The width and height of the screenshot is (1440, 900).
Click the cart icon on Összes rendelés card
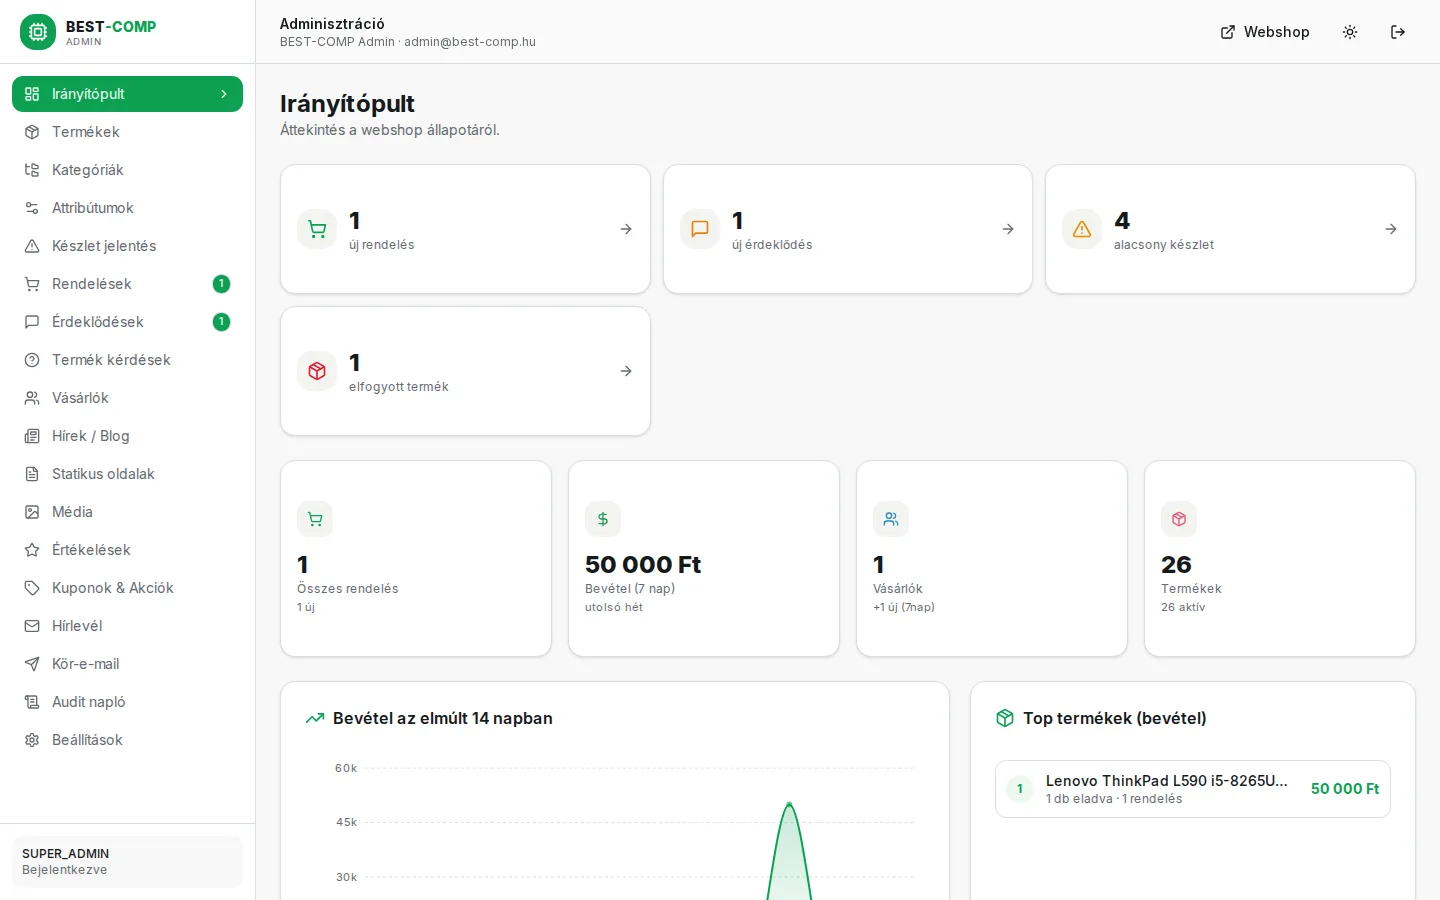pos(315,519)
